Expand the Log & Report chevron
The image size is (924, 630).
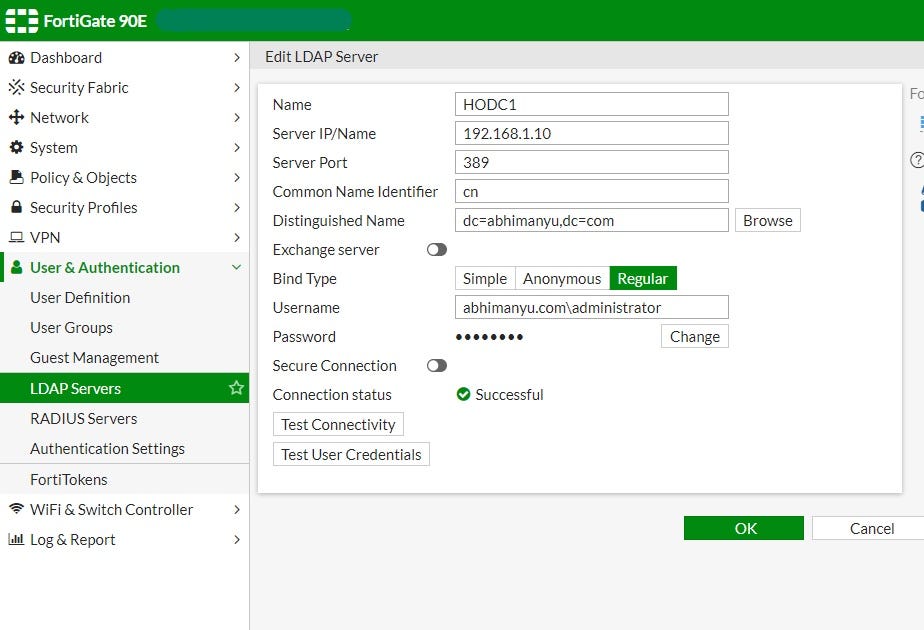236,540
